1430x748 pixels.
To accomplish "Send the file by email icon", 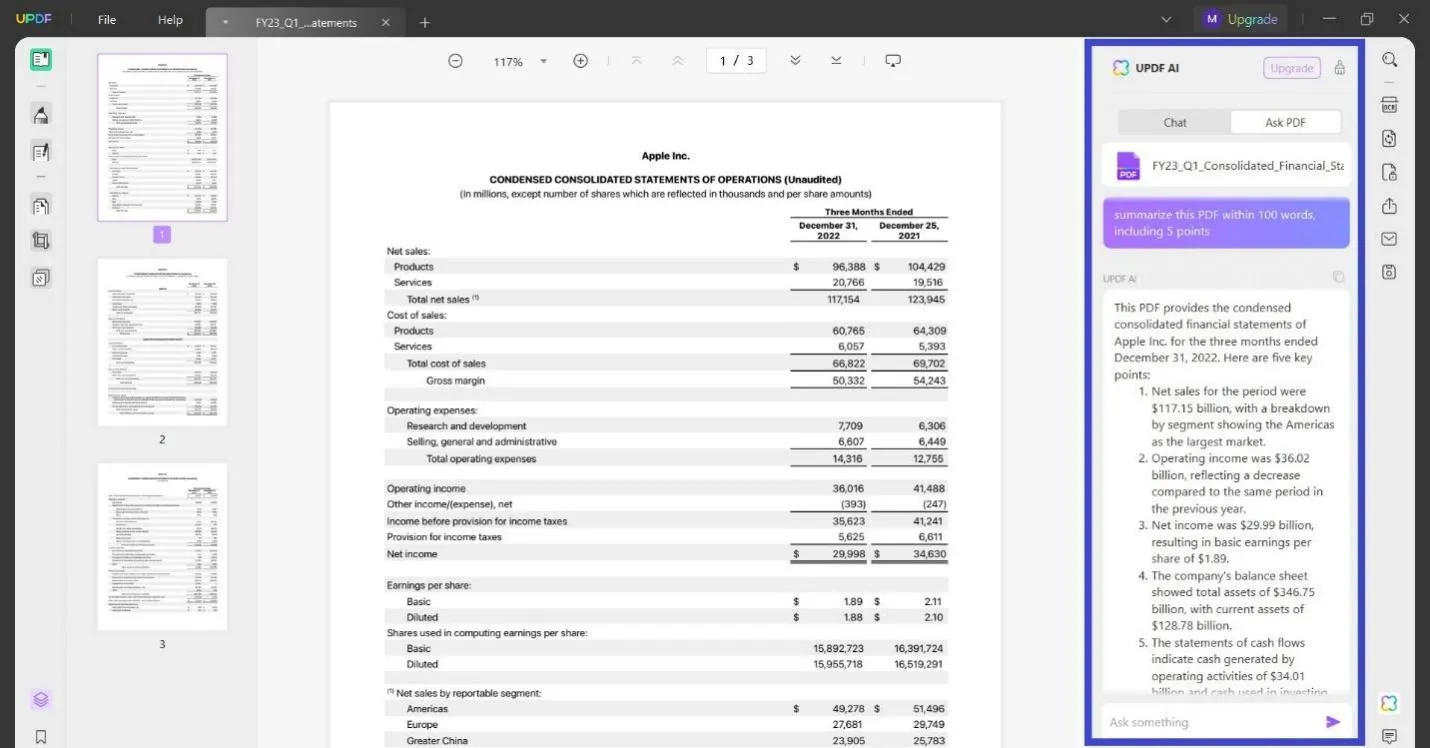I will tap(1389, 239).
